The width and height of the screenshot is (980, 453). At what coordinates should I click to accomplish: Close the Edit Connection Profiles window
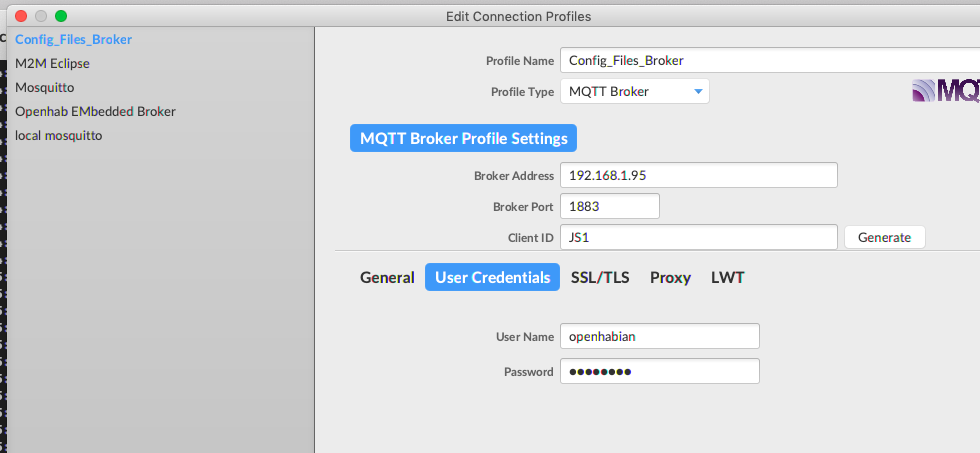click(x=21, y=16)
